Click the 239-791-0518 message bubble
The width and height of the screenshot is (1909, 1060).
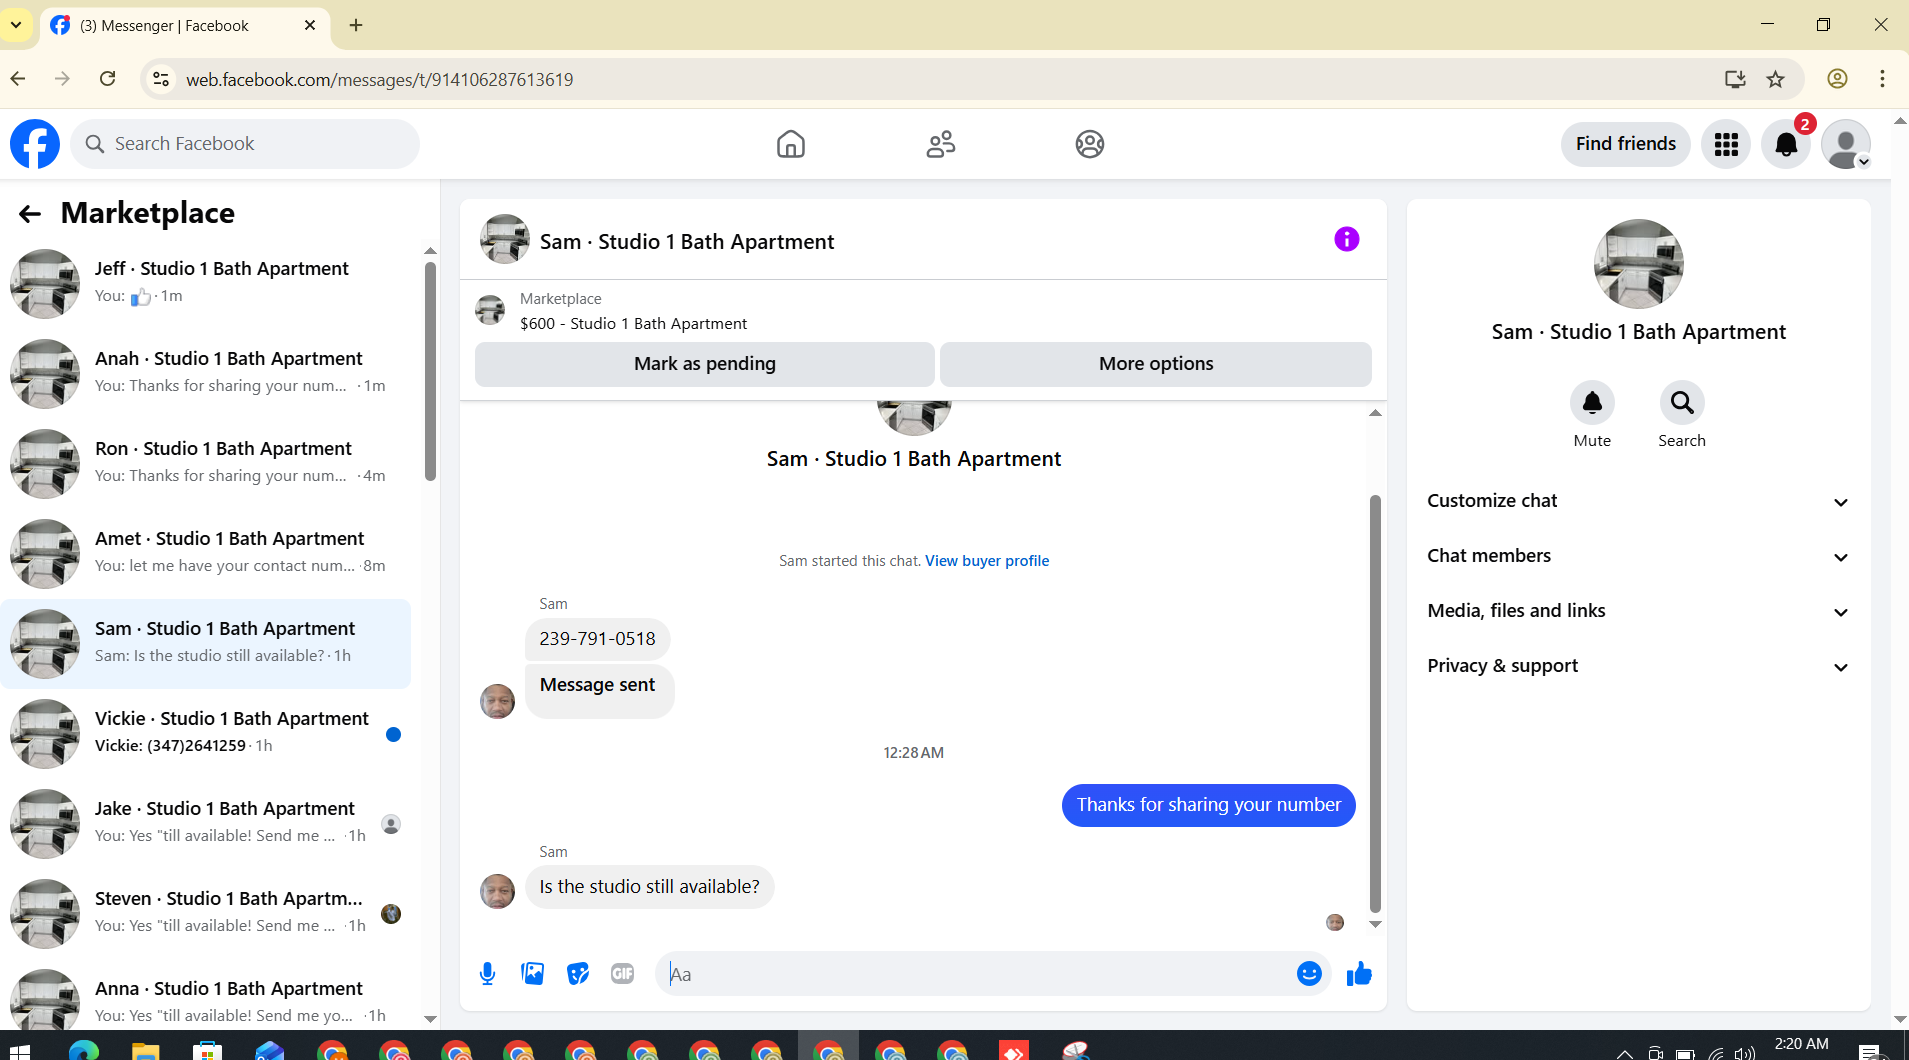pyautogui.click(x=598, y=639)
